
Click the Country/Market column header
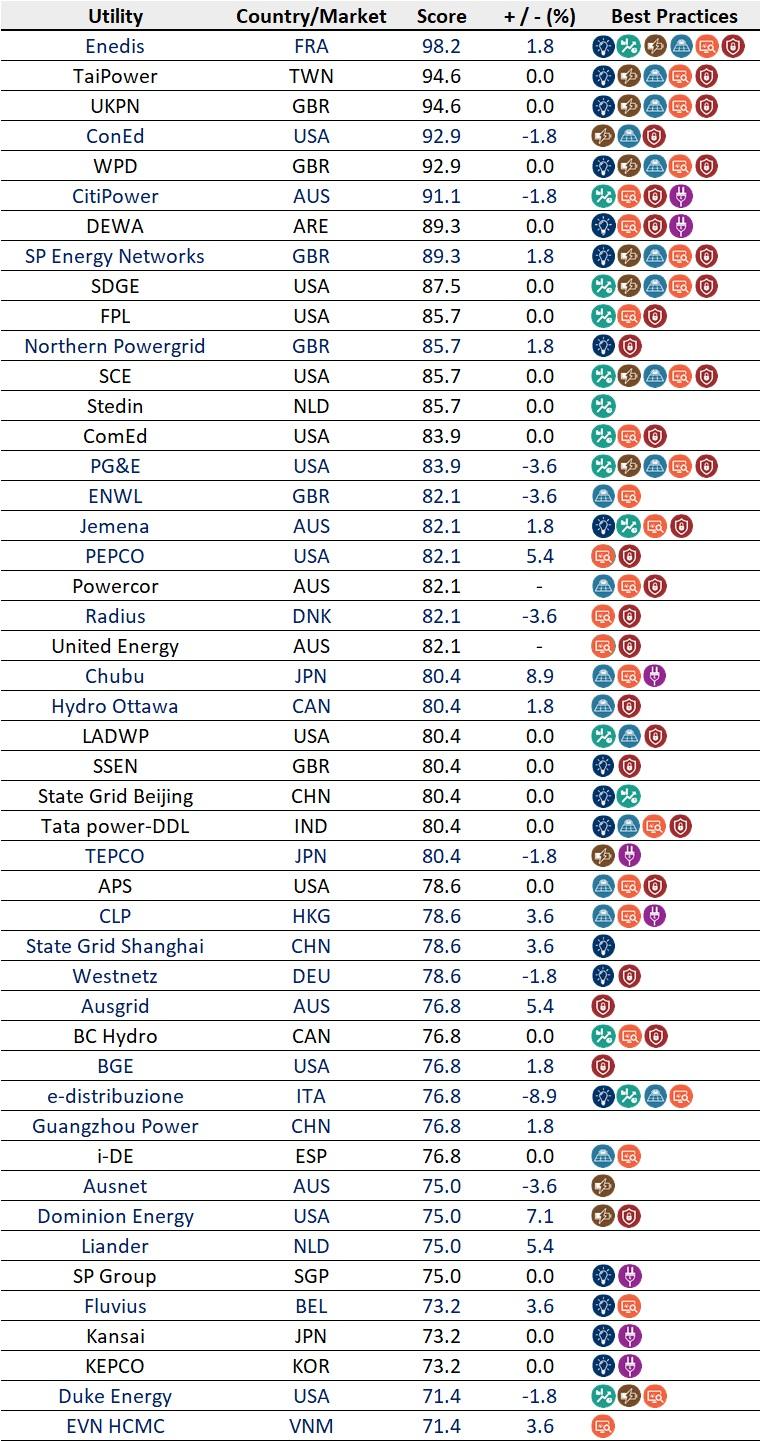coord(310,16)
